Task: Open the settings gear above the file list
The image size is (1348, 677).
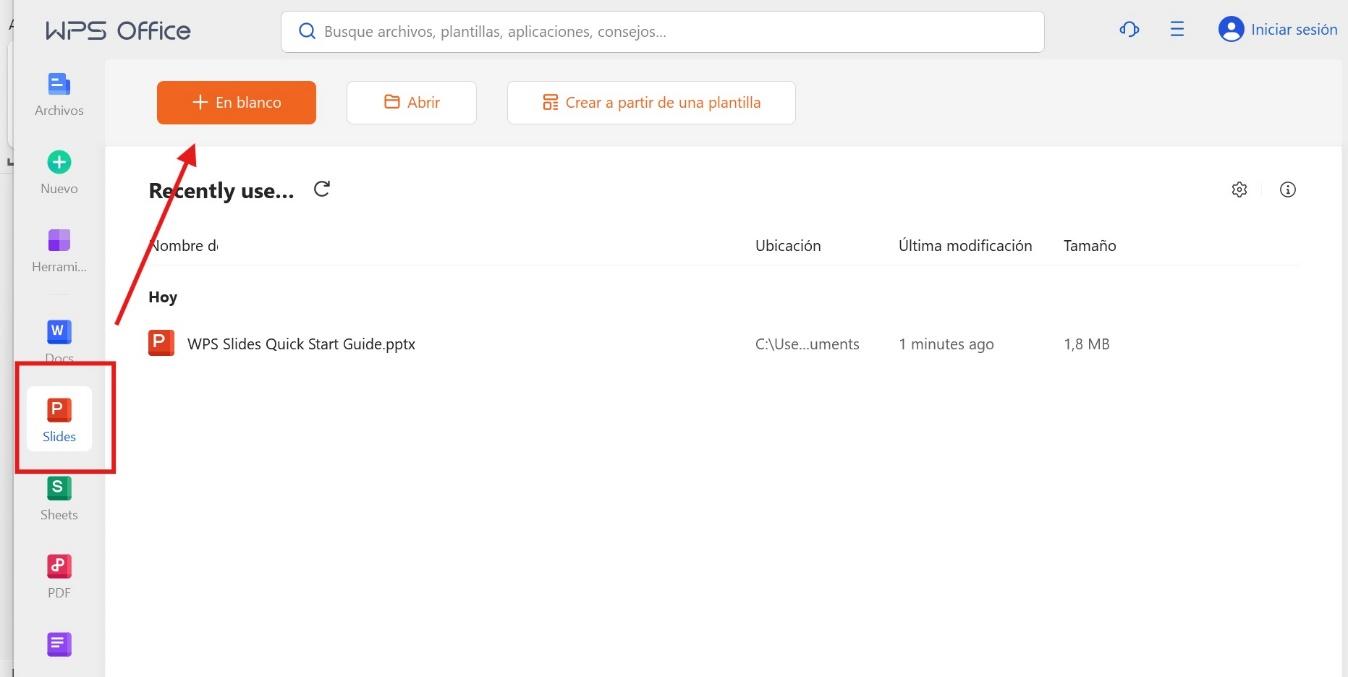Action: pyautogui.click(x=1239, y=189)
